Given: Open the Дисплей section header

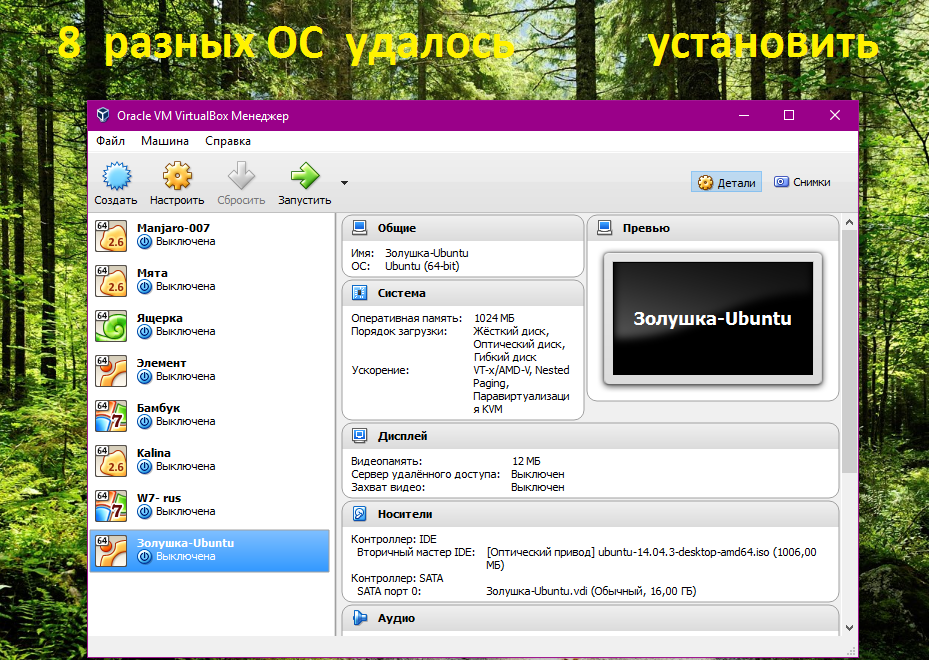Looking at the screenshot, I should click(590, 436).
